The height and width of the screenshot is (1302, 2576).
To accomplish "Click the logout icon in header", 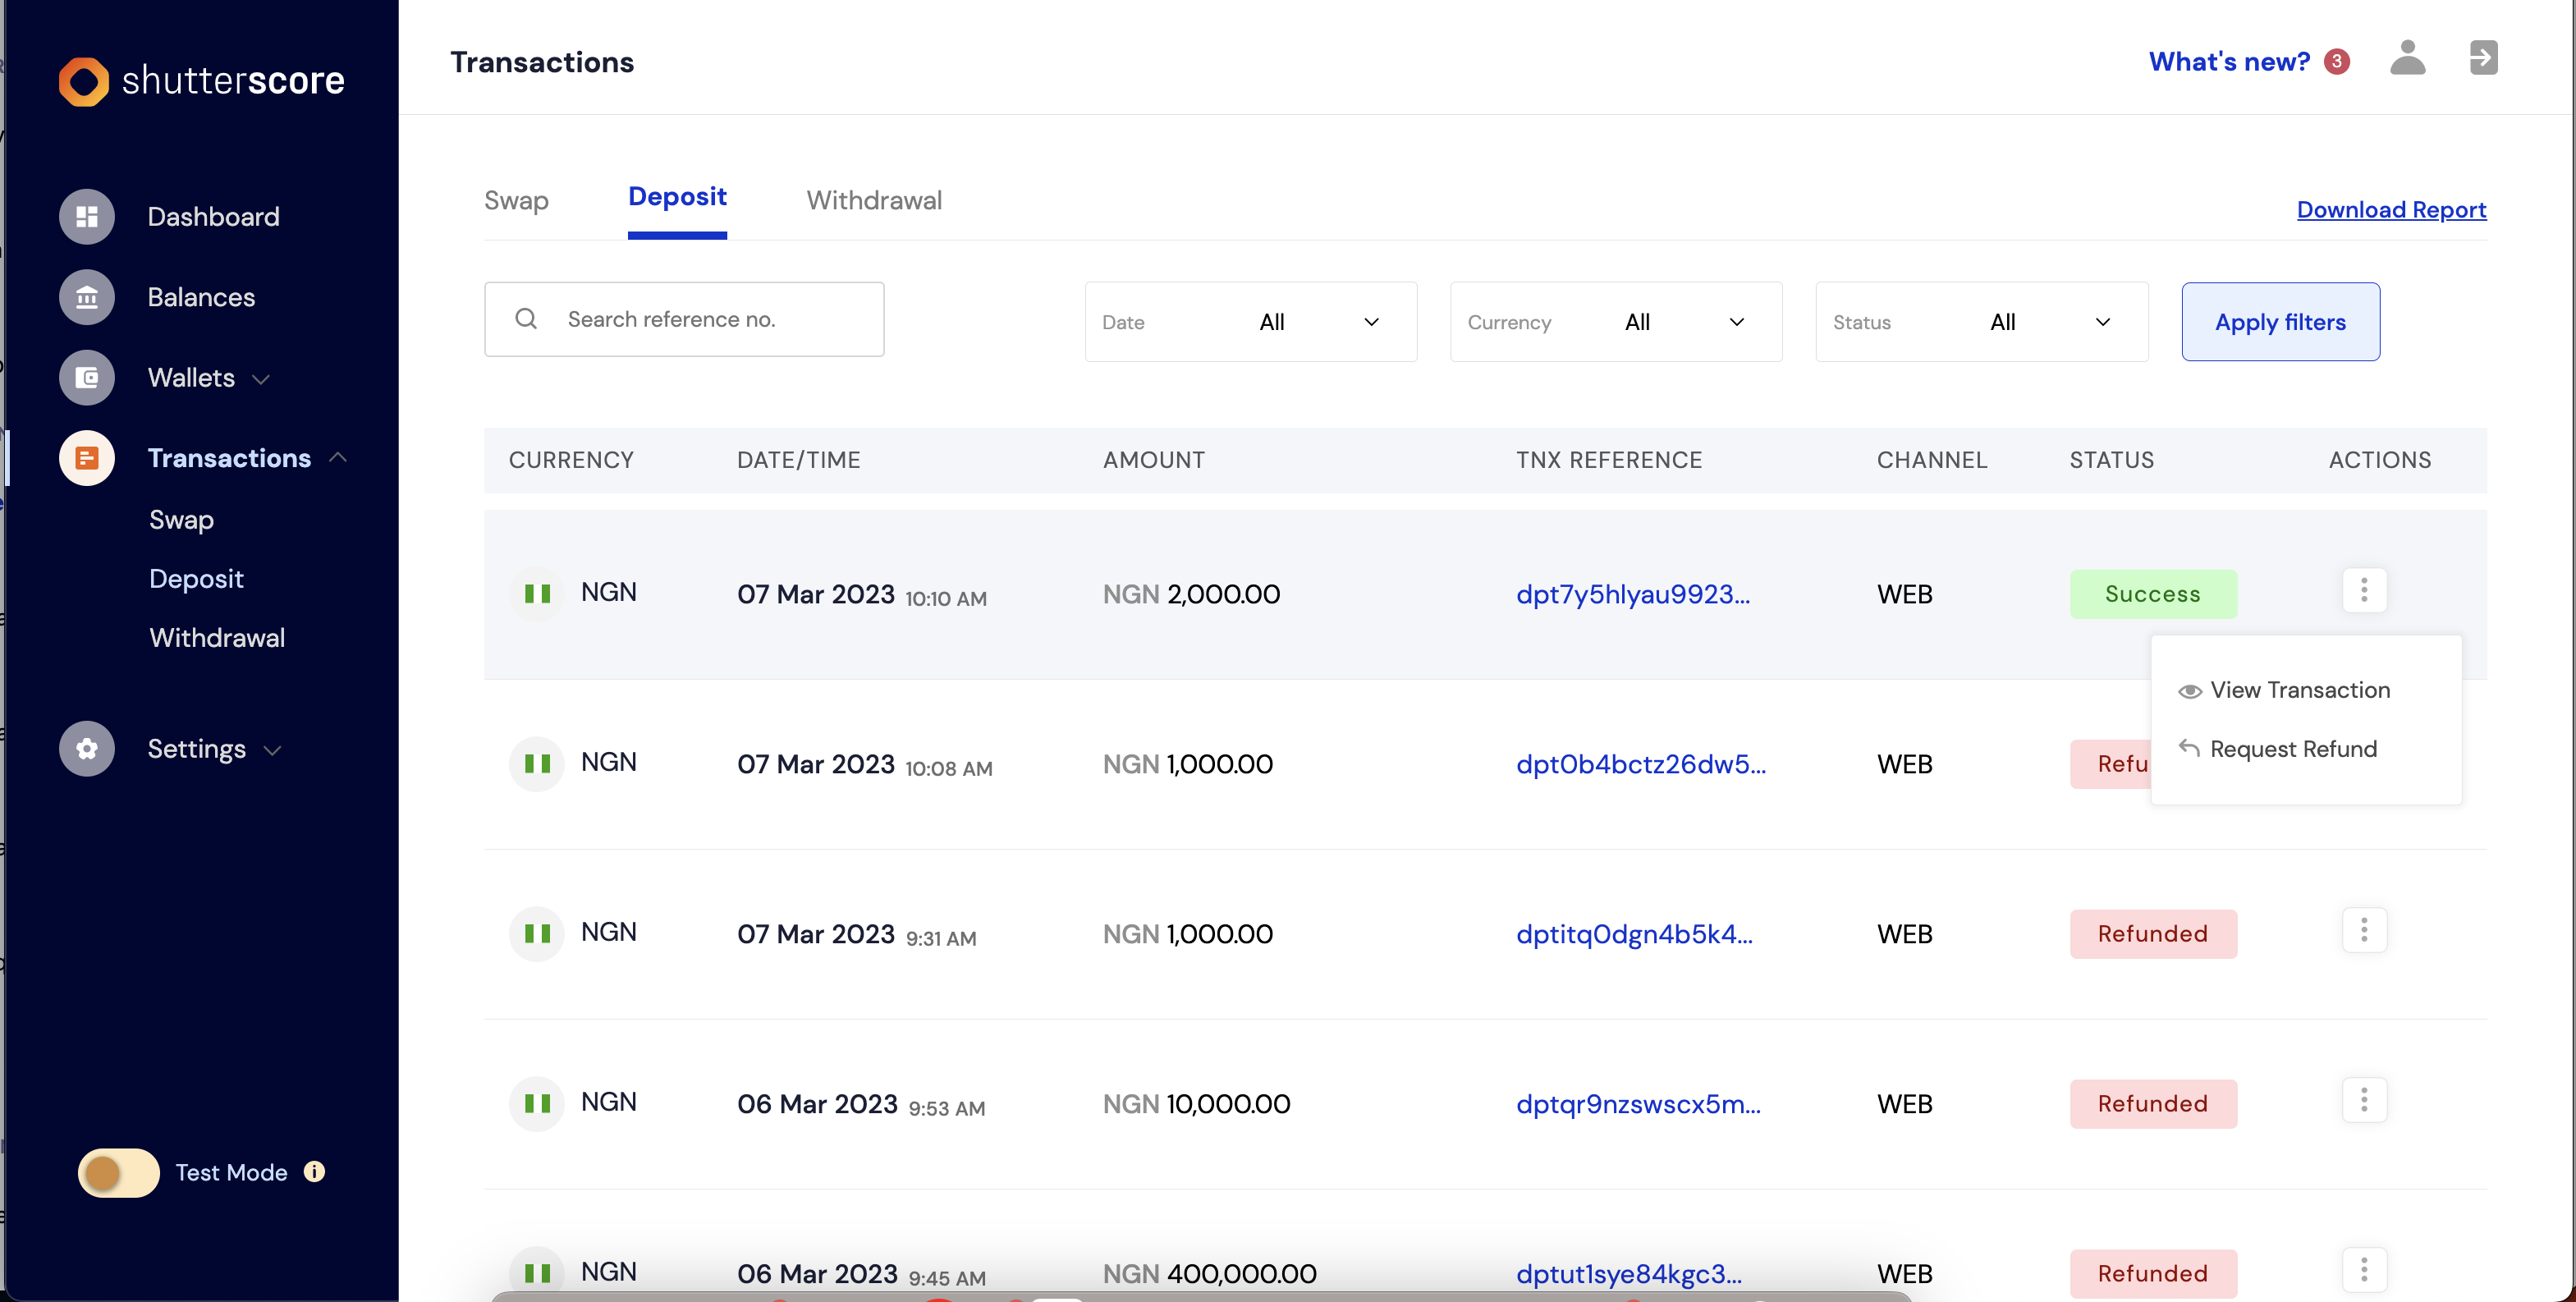I will point(2484,58).
